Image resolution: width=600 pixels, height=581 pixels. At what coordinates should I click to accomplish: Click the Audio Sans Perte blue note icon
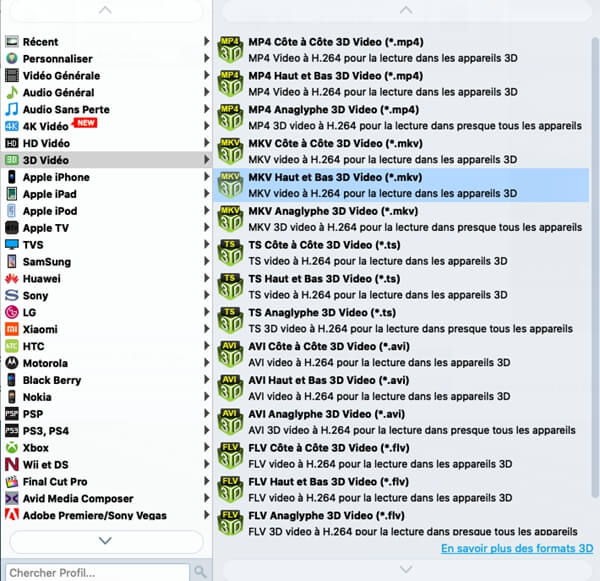coord(11,109)
